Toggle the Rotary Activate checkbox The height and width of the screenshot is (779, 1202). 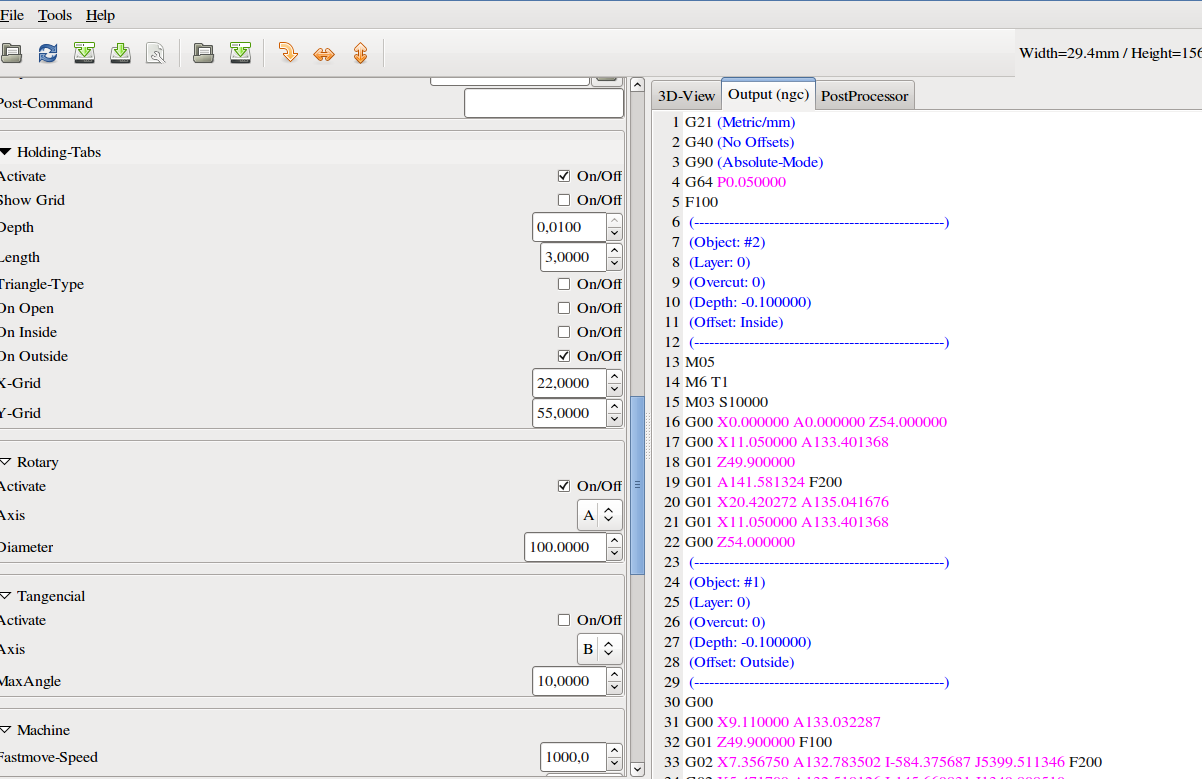[x=564, y=486]
